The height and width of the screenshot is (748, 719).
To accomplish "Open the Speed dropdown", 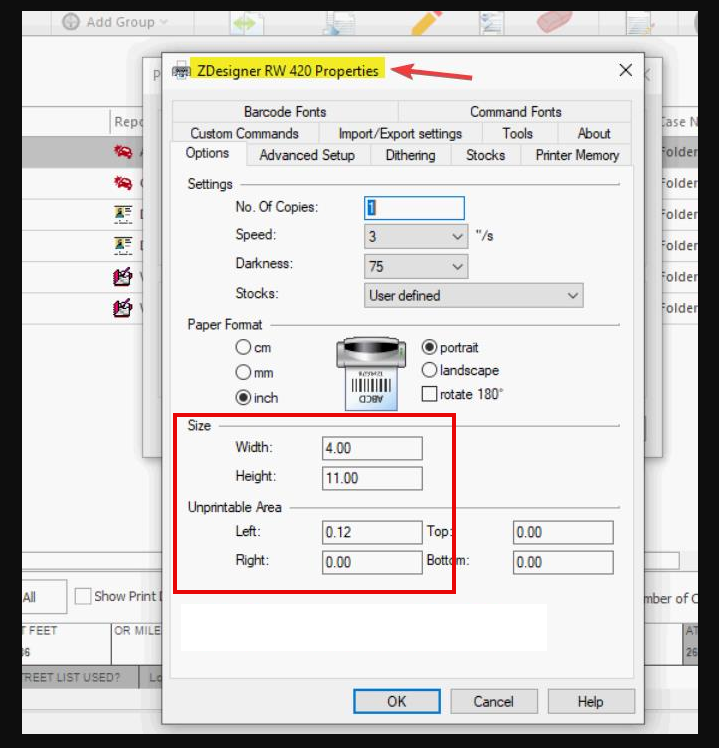I will [416, 237].
